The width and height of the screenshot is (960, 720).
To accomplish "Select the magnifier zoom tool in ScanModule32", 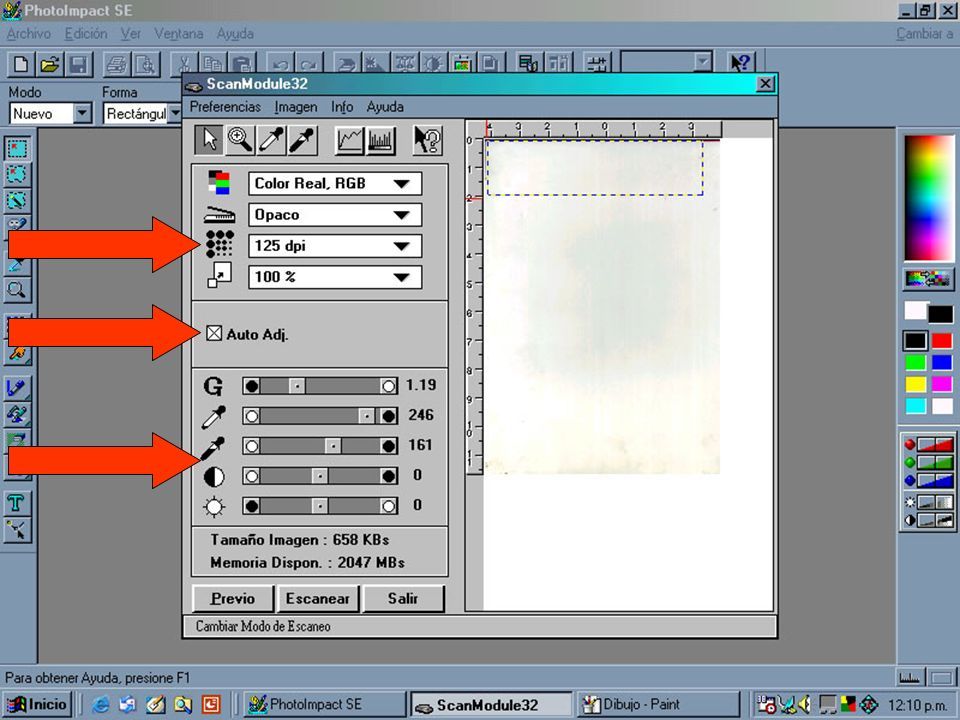I will (x=240, y=140).
